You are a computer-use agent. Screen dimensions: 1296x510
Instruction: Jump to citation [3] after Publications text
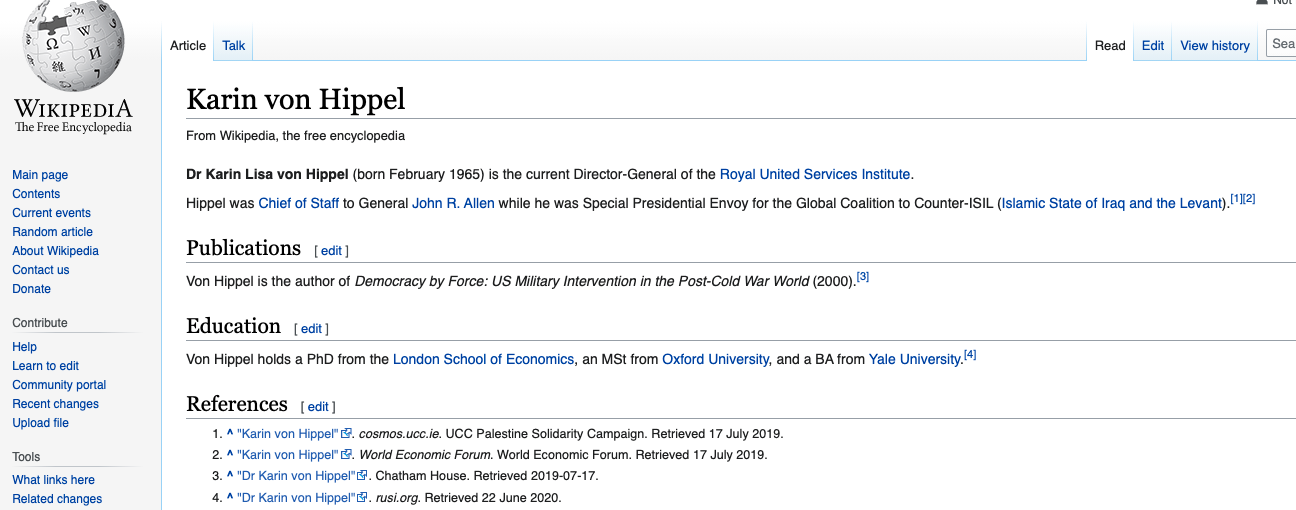863,277
